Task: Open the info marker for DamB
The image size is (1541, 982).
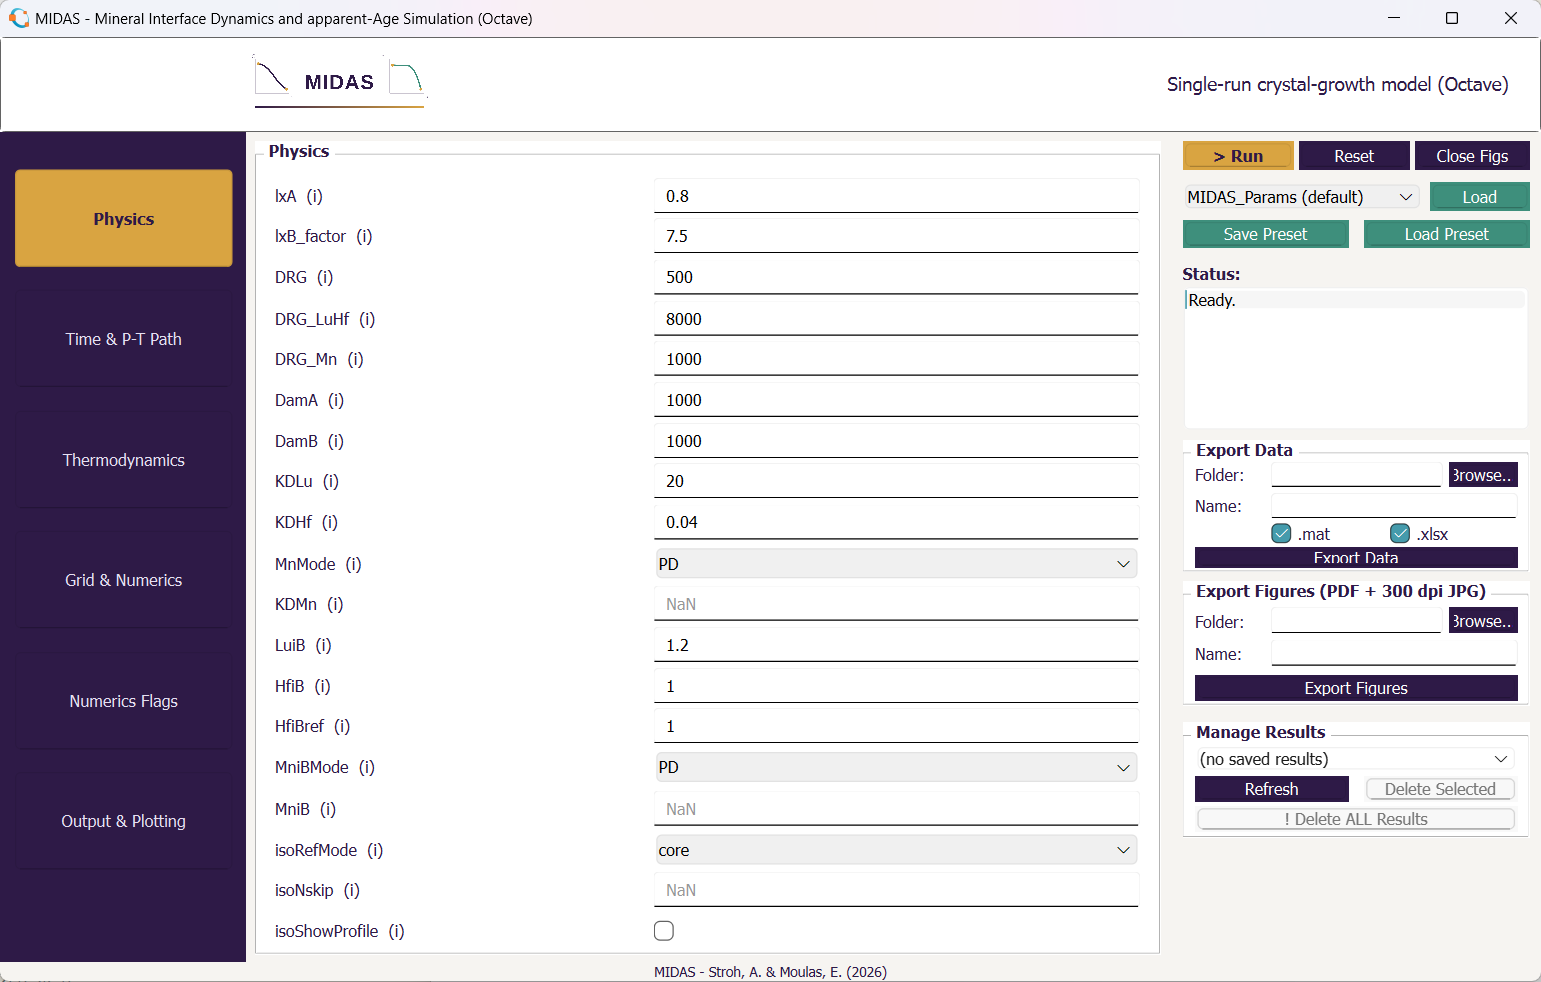Action: (x=336, y=441)
